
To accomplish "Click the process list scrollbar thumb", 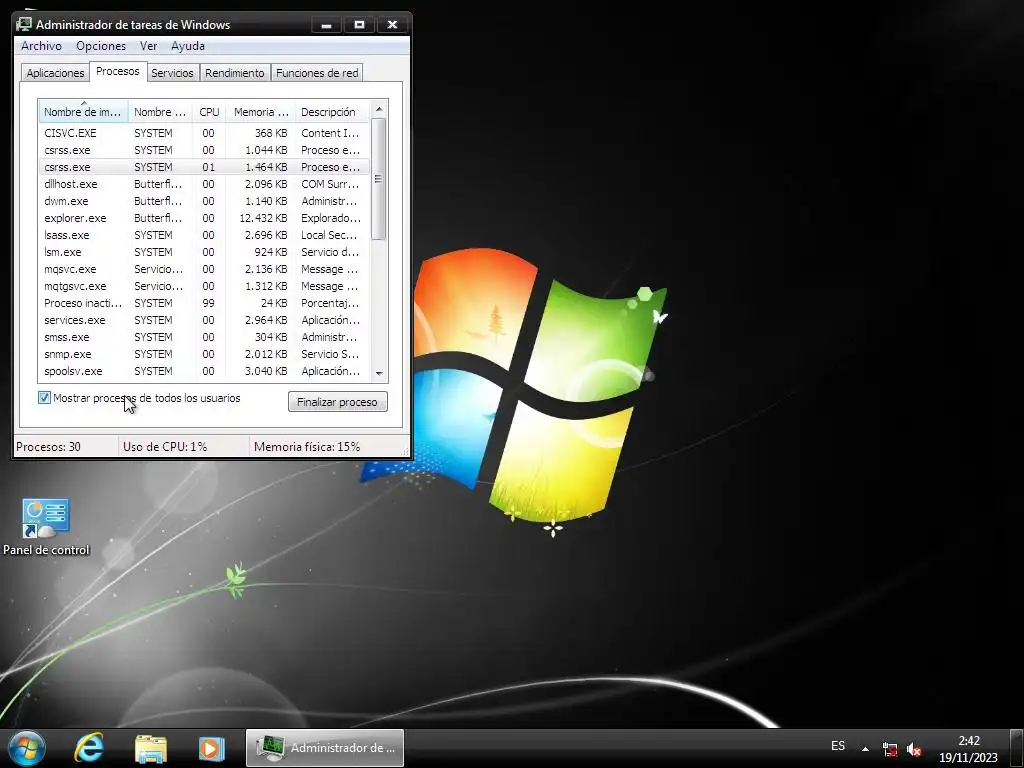I will 379,179.
